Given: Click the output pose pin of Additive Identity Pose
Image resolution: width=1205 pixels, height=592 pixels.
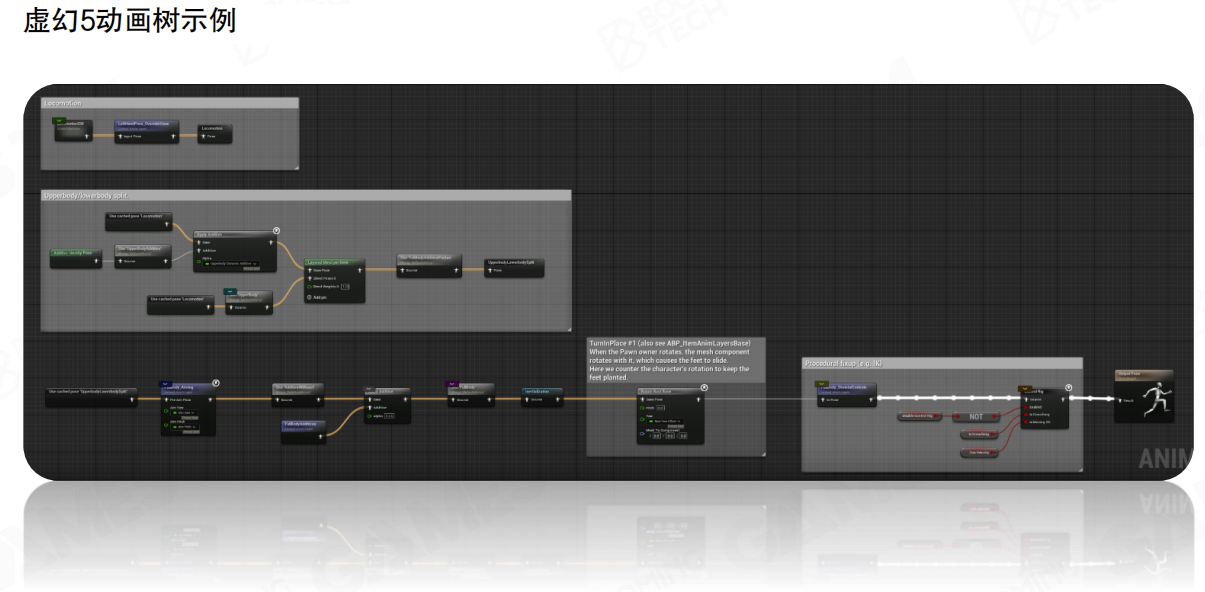Looking at the screenshot, I should point(97,261).
